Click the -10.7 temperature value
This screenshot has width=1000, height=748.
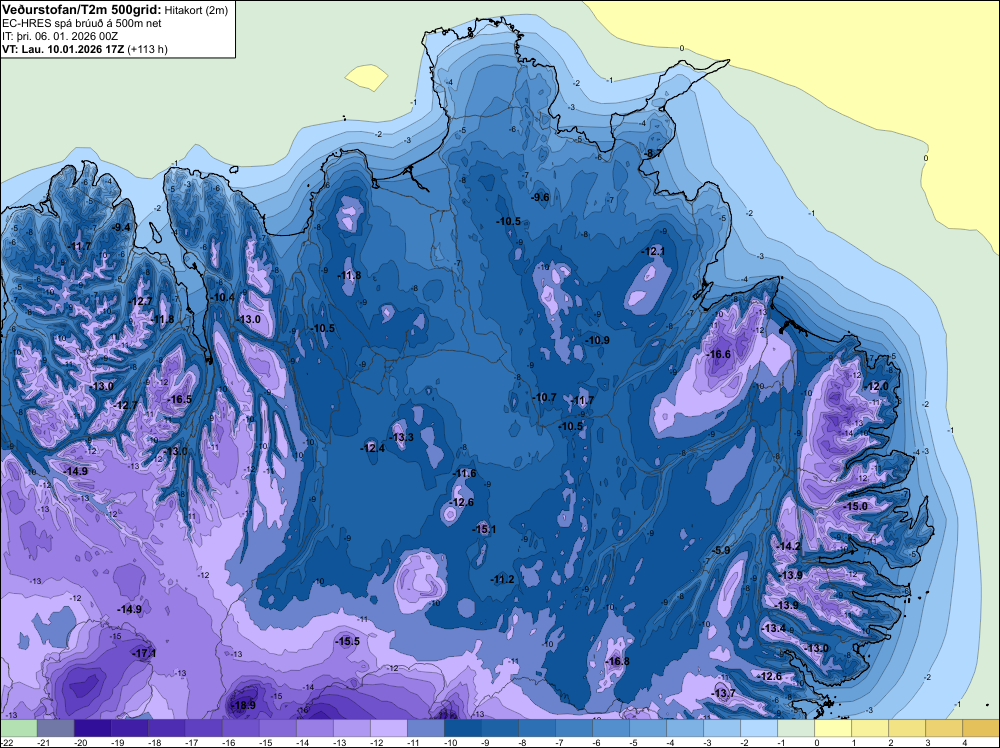pyautogui.click(x=545, y=397)
